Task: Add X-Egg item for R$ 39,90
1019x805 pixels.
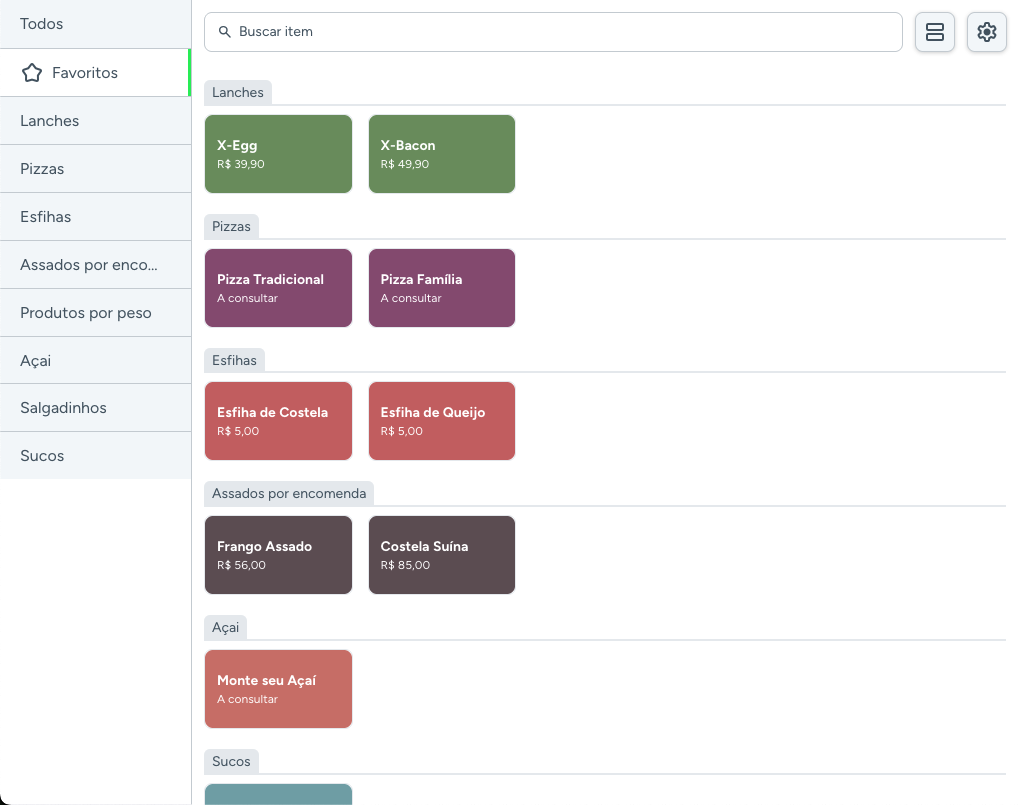Action: tap(278, 154)
